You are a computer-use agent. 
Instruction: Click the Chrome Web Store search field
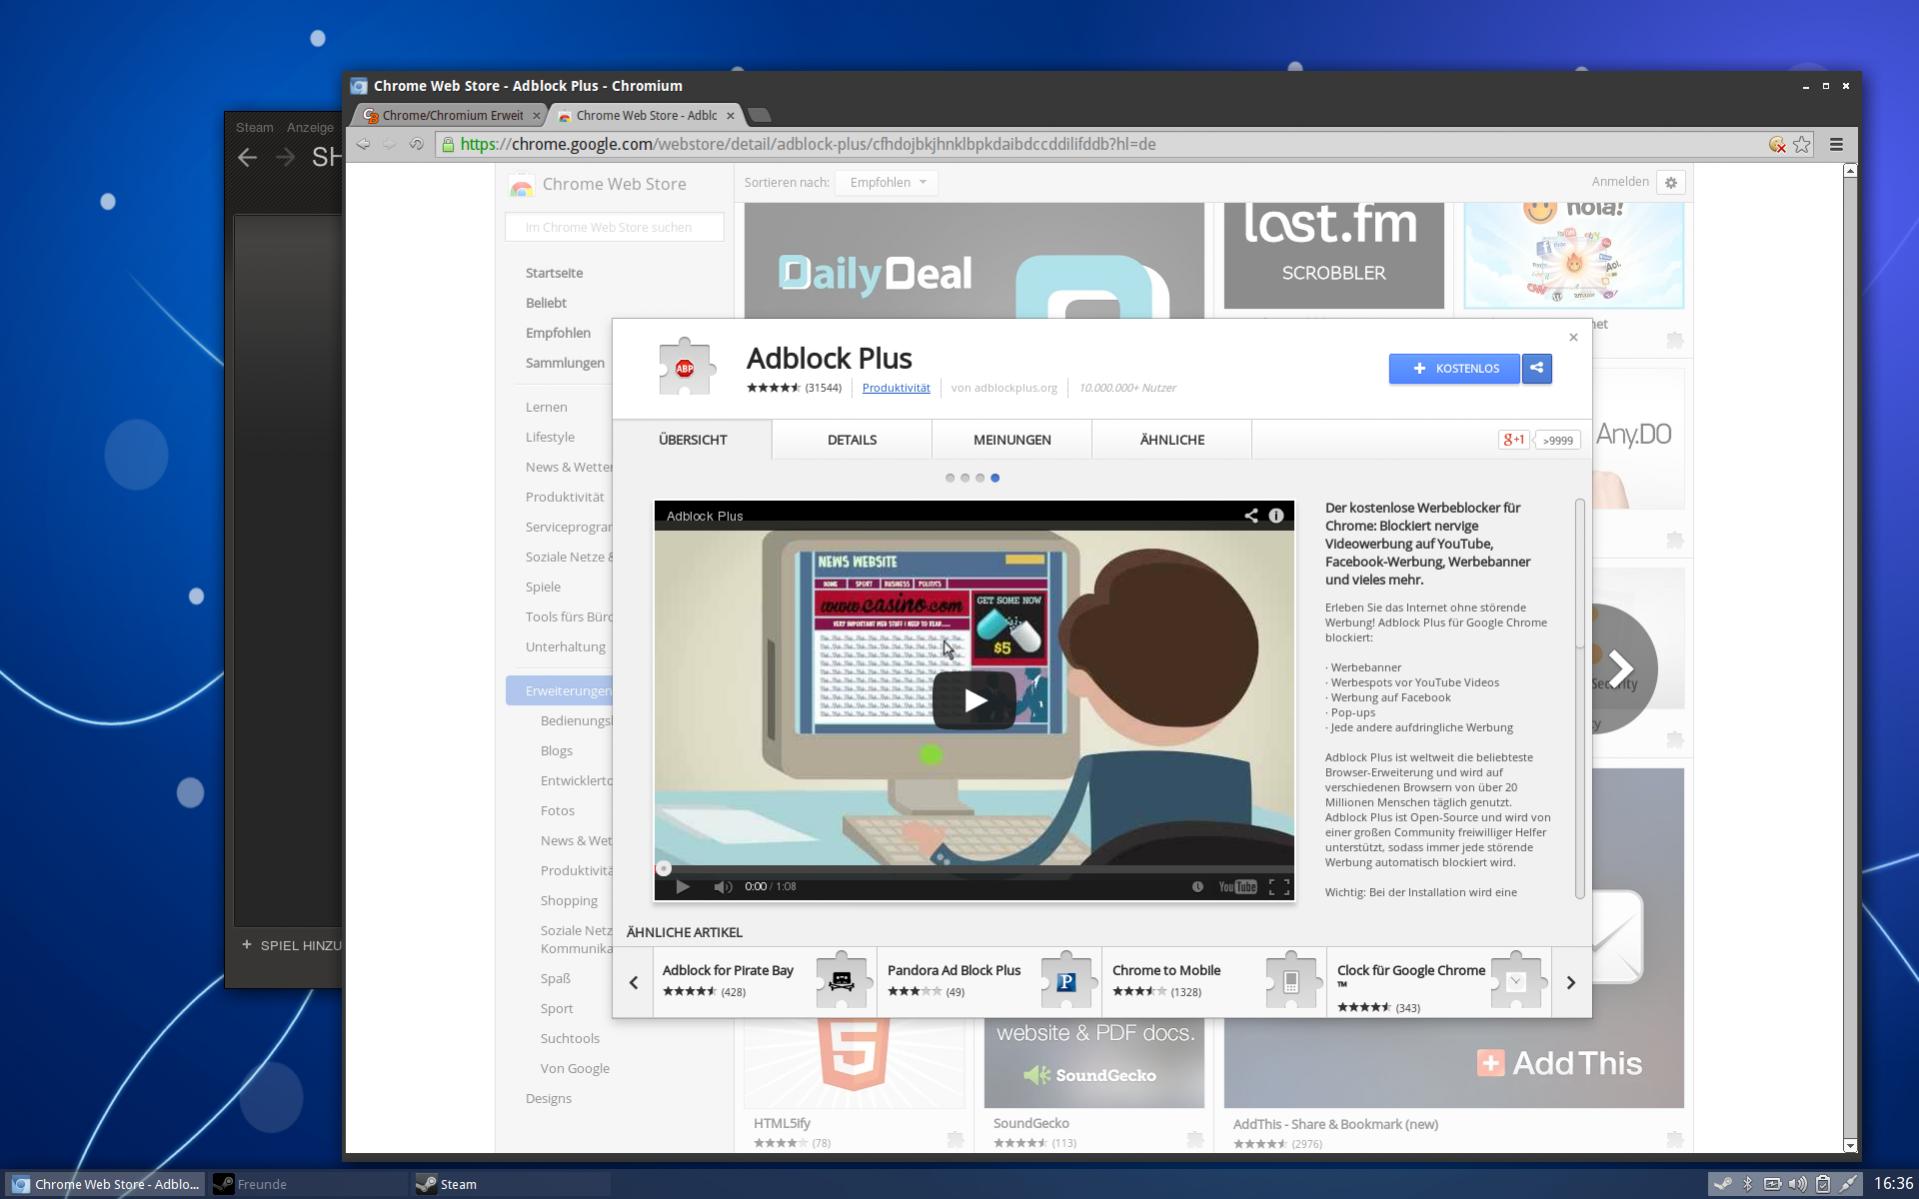(x=614, y=227)
